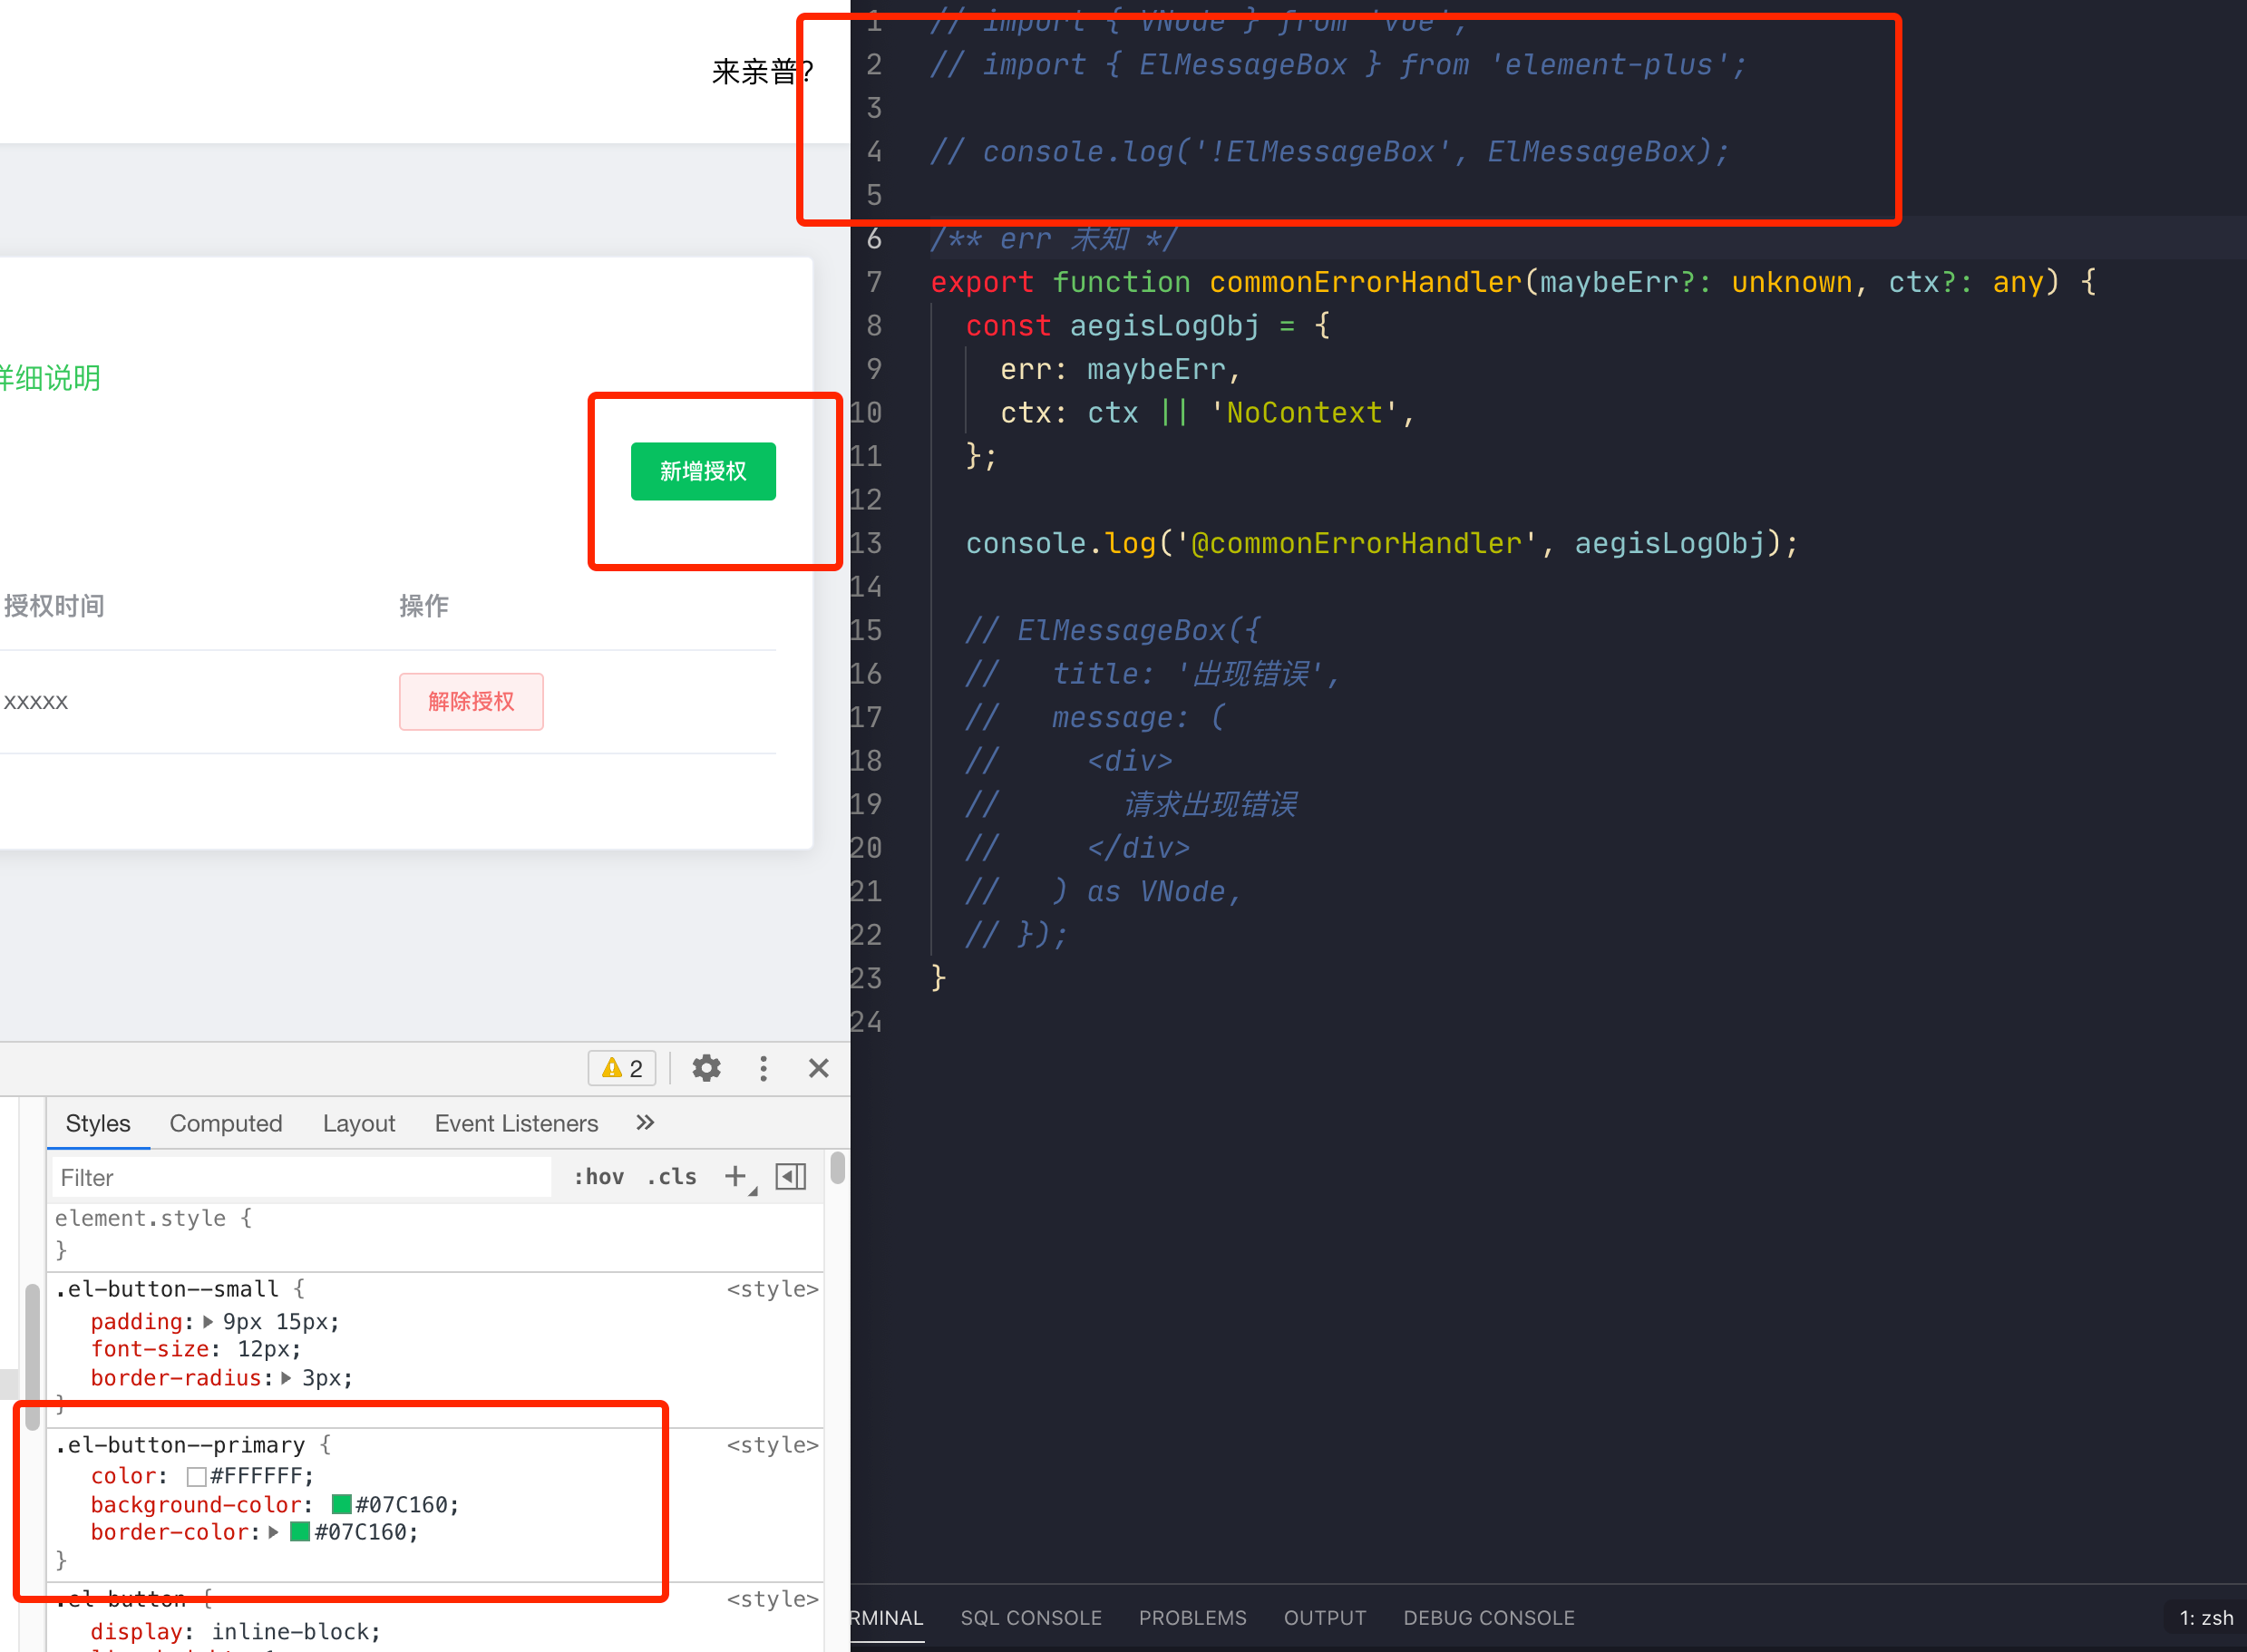This screenshot has width=2247, height=1652.
Task: Click the 解除授权 button
Action: [x=471, y=701]
